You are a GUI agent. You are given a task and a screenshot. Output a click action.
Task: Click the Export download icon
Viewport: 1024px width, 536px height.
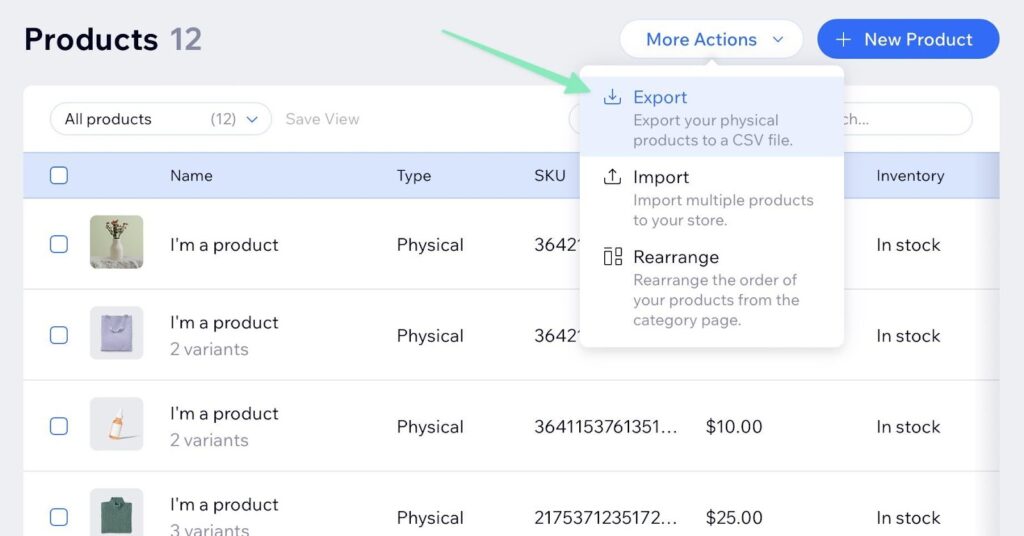click(612, 97)
